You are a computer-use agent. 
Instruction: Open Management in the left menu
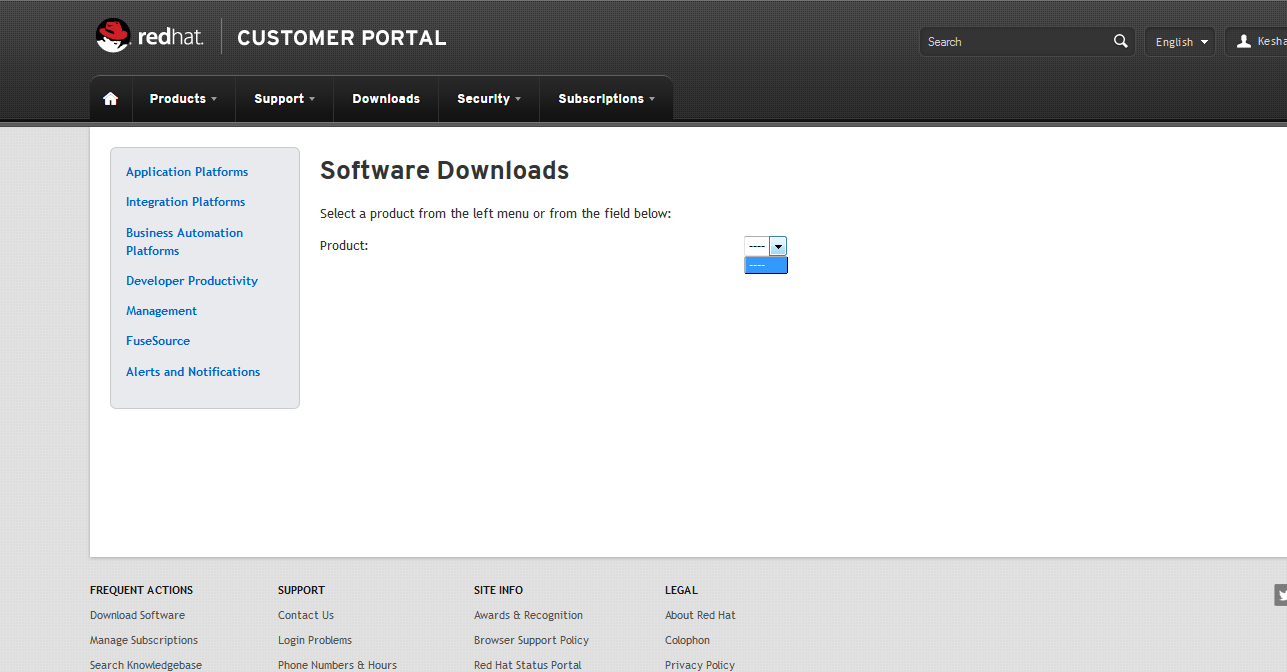click(x=161, y=311)
